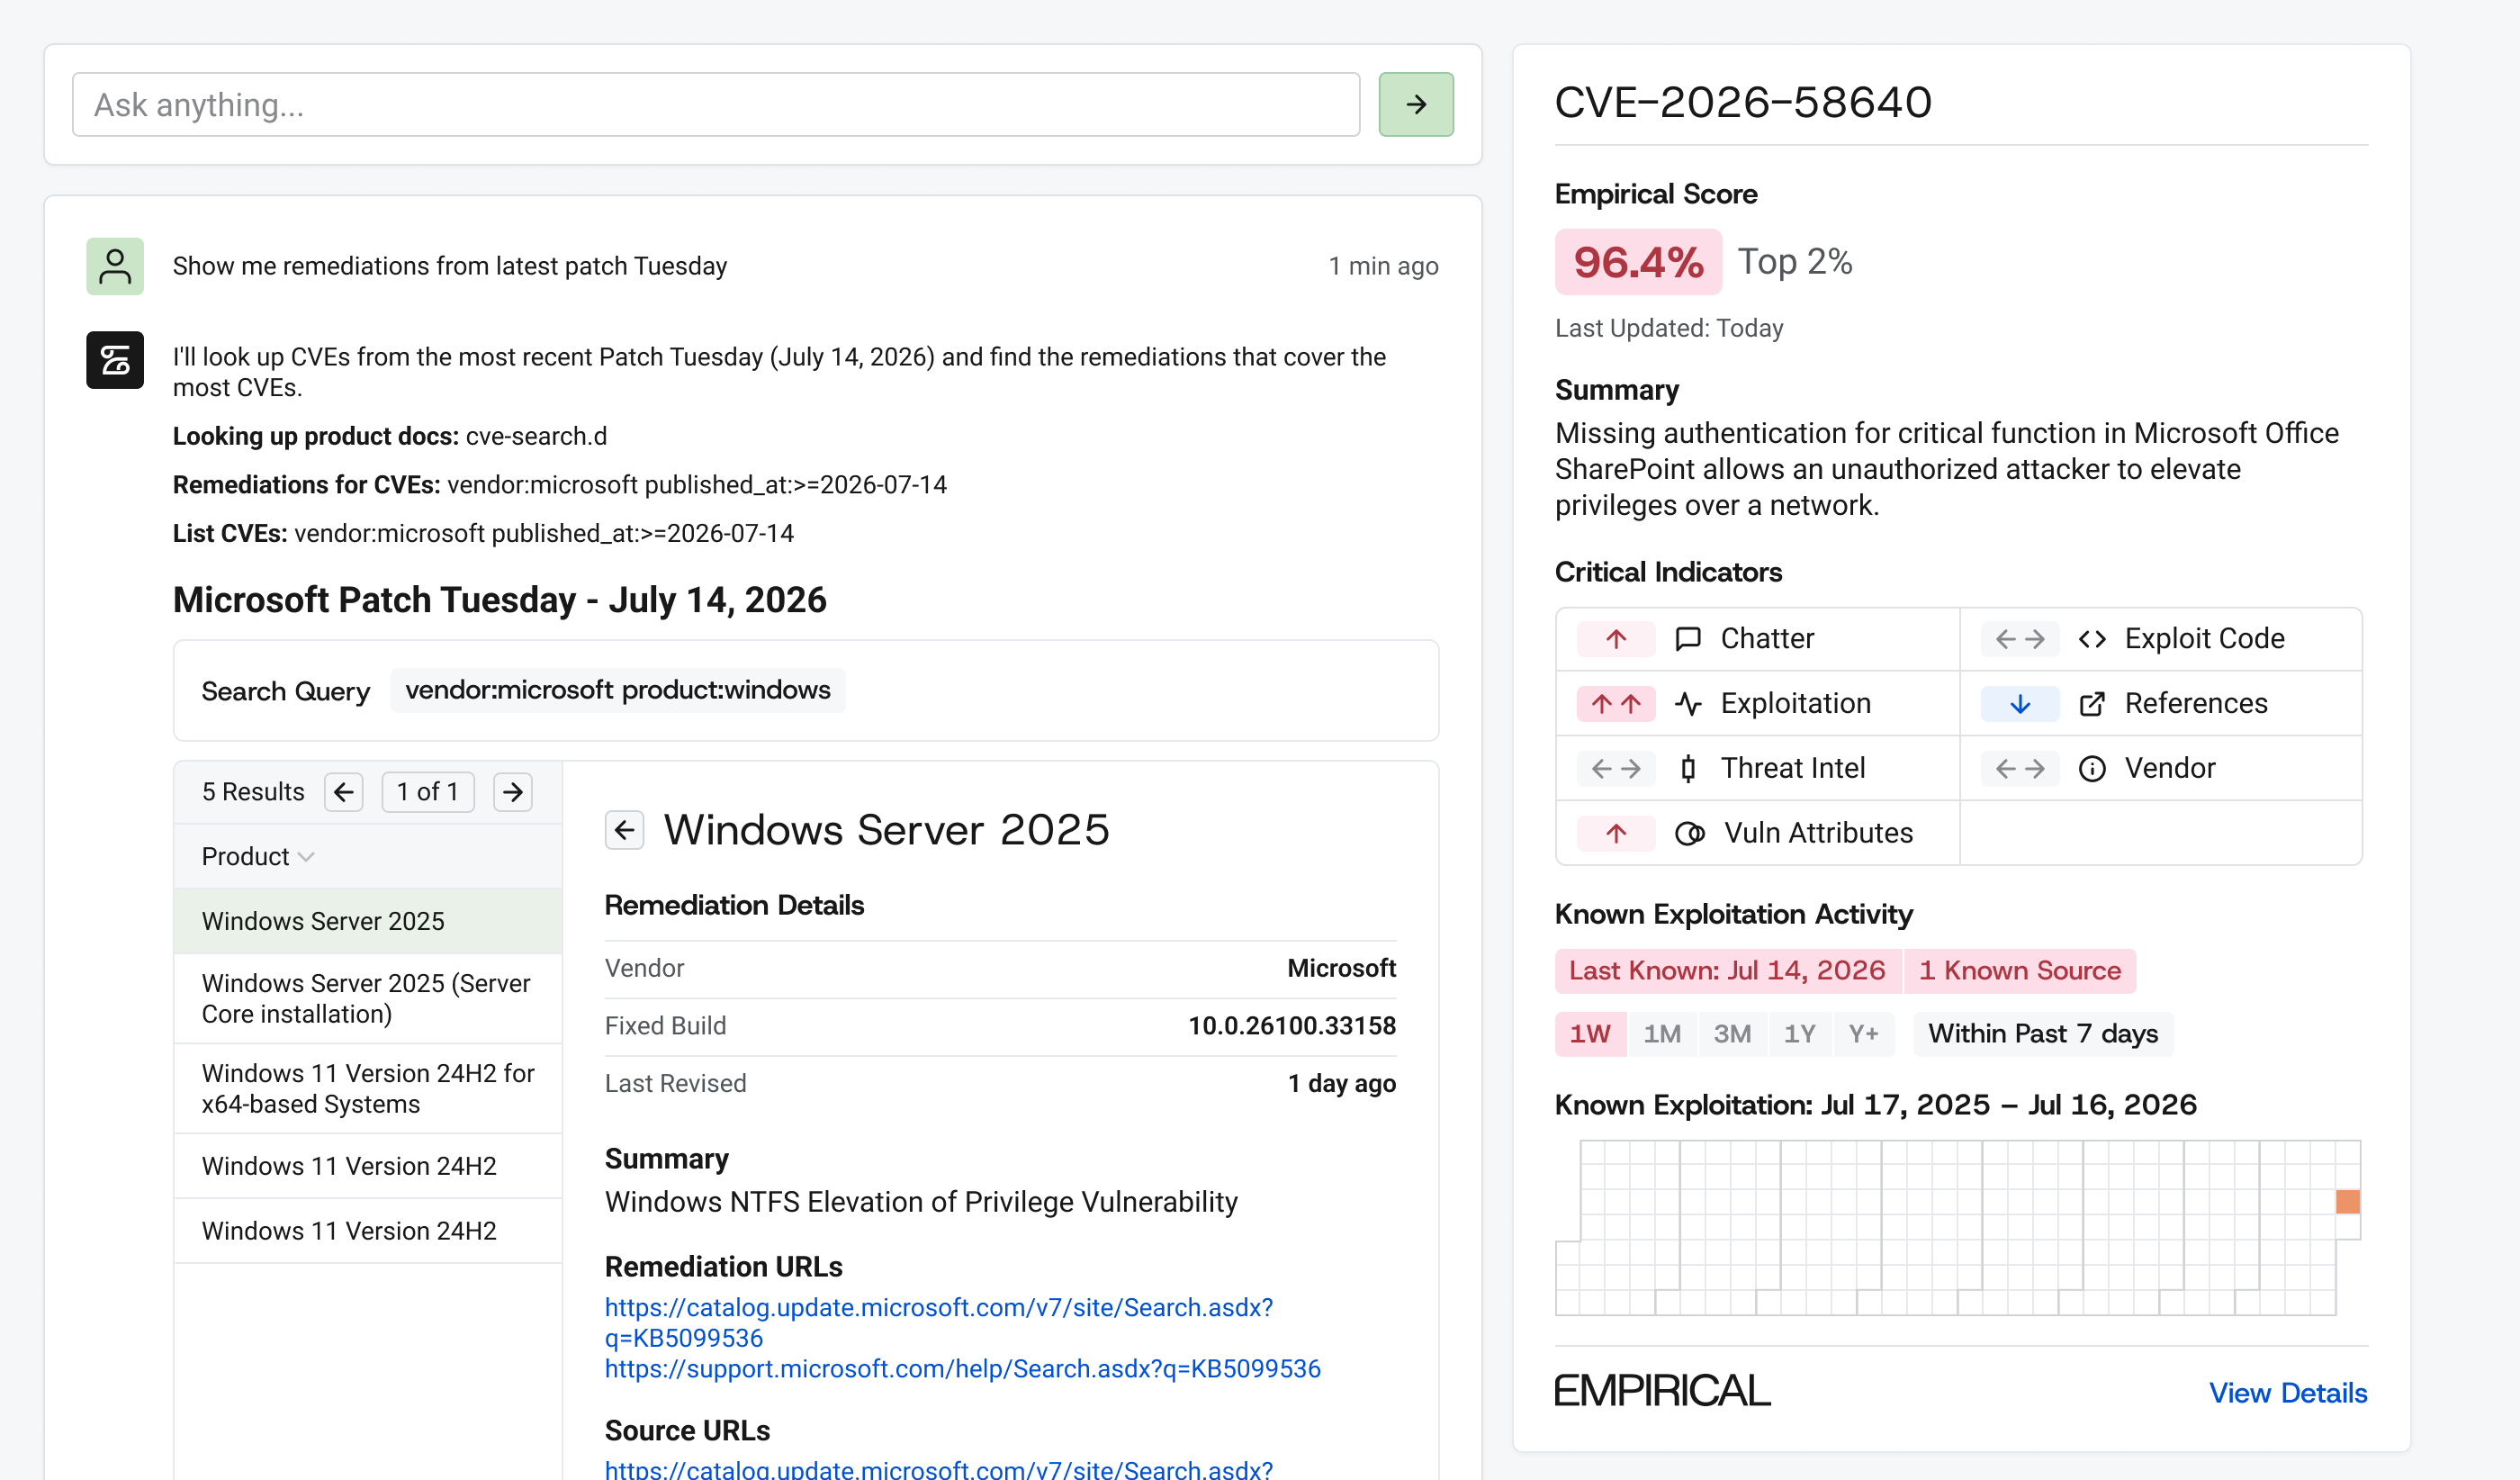Screen dimensions: 2520x1480
Task: Click the References external link icon
Action: [2092, 704]
